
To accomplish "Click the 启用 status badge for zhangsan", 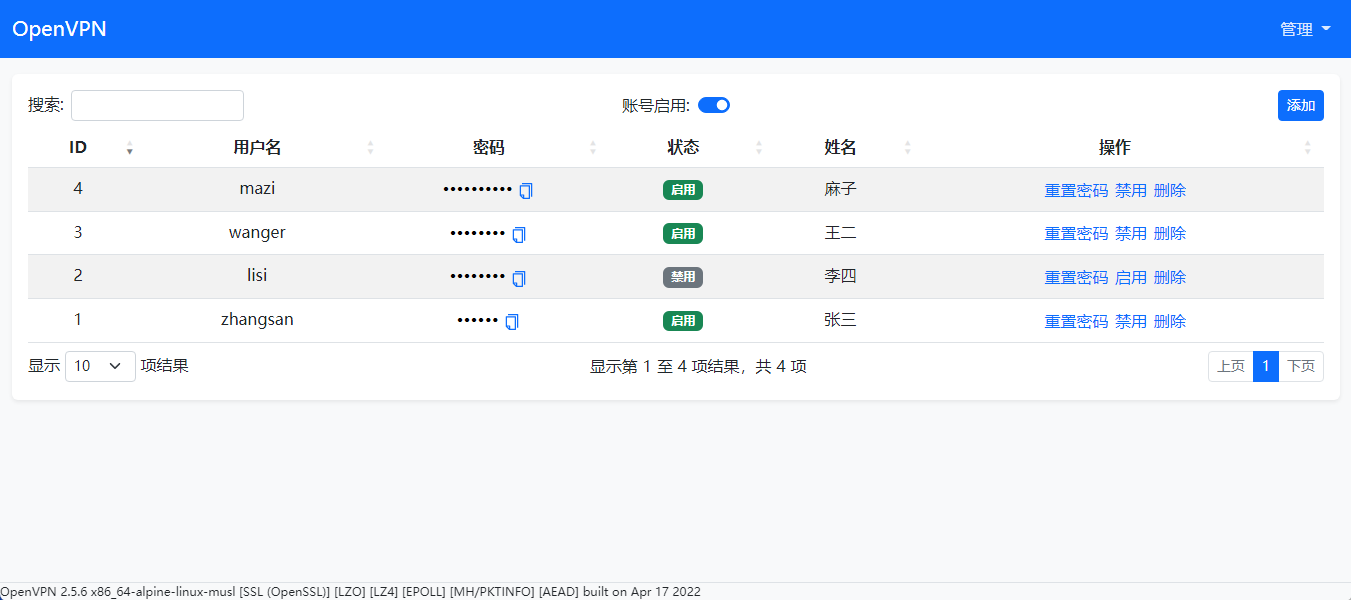I will pos(683,321).
